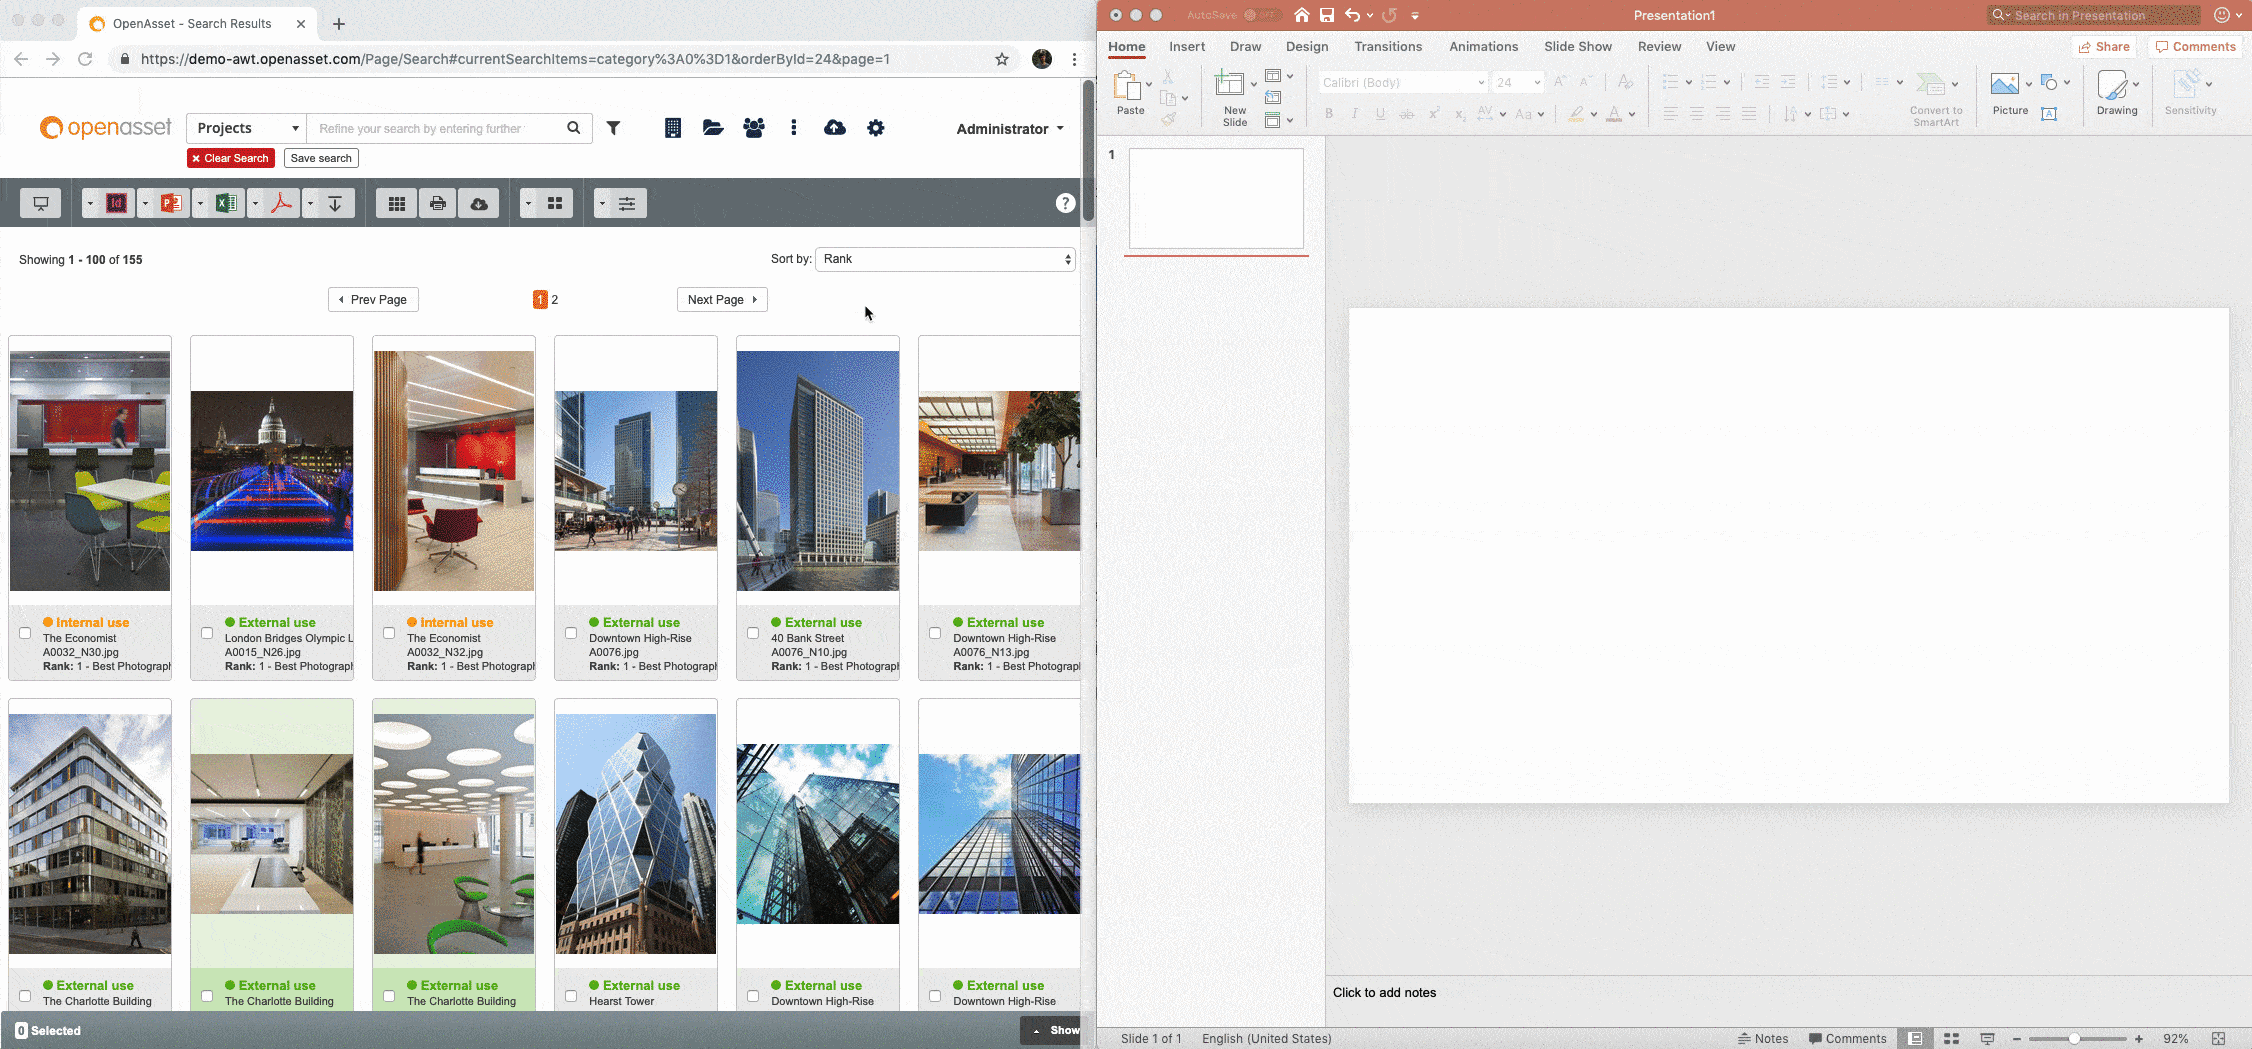The height and width of the screenshot is (1049, 2252).
Task: Go to page 2 of search results
Action: pos(555,300)
